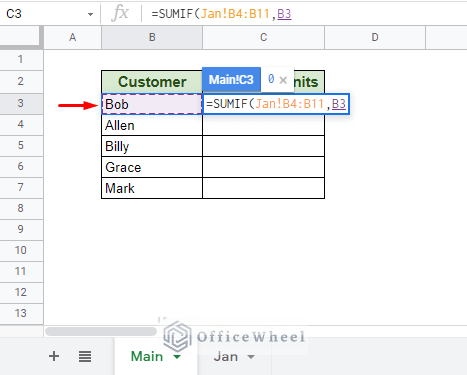
Task: Click the empty units cell beside Grace
Action: (x=263, y=167)
